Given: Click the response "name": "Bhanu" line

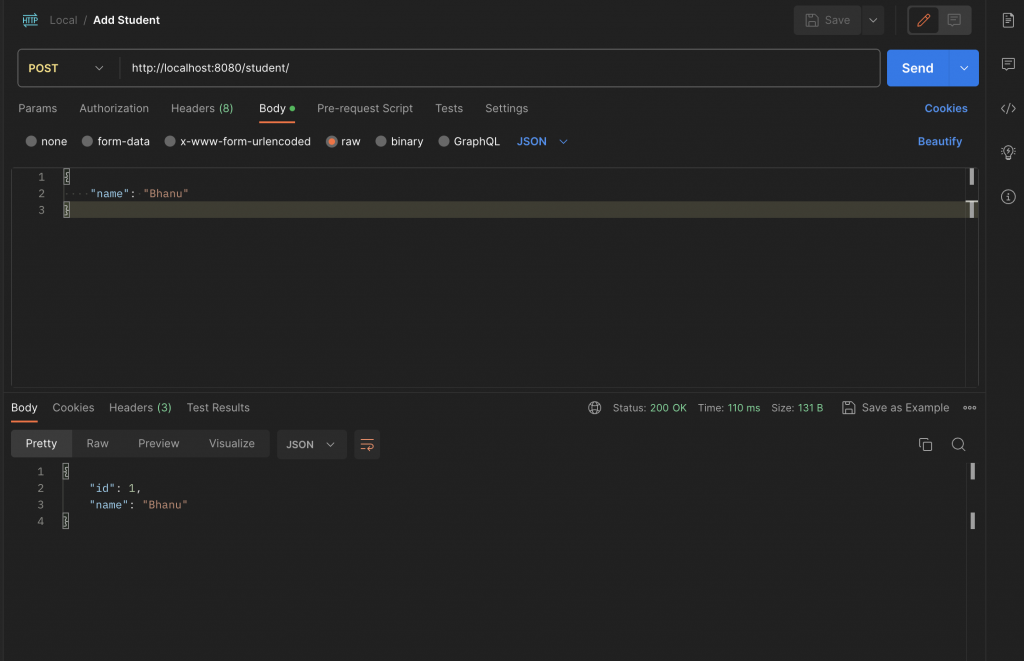Looking at the screenshot, I should pyautogui.click(x=138, y=505).
